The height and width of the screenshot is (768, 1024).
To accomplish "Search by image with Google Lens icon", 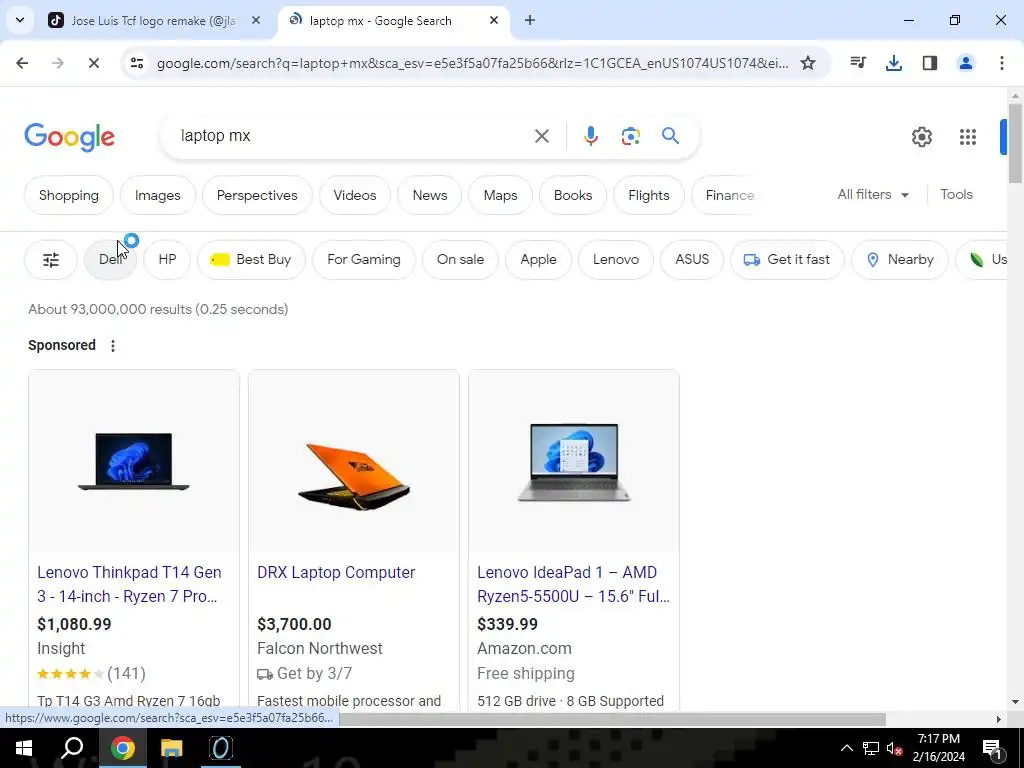I will click(x=630, y=136).
